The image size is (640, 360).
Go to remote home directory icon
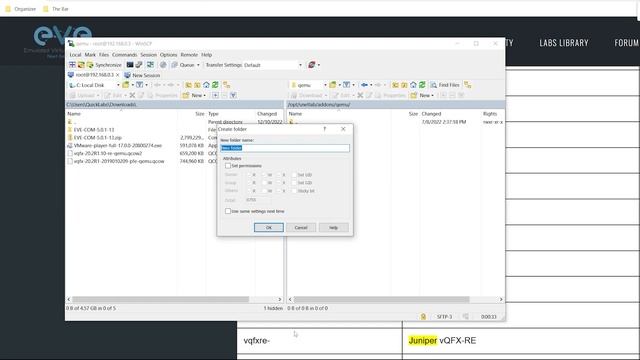coord(413,85)
